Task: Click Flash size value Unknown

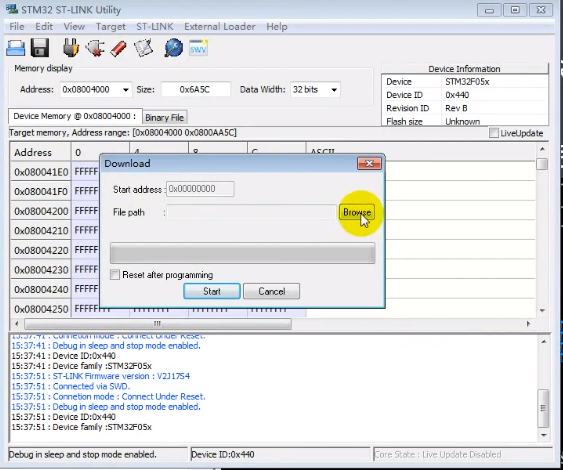Action: 462,121
